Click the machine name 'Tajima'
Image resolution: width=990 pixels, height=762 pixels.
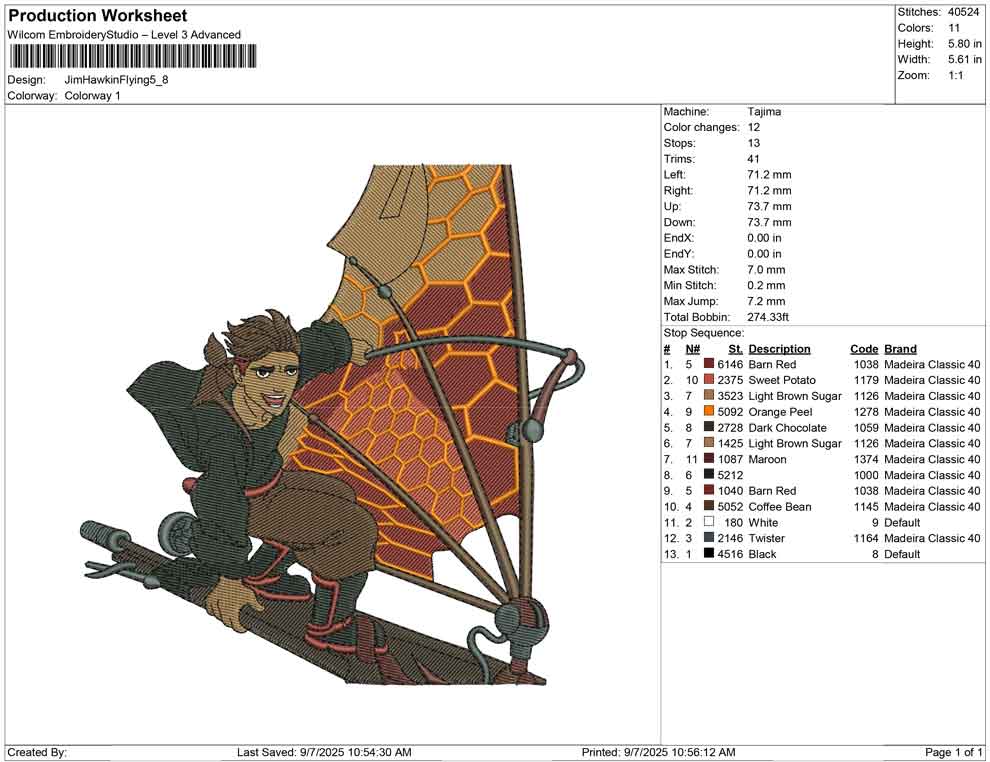click(x=765, y=112)
